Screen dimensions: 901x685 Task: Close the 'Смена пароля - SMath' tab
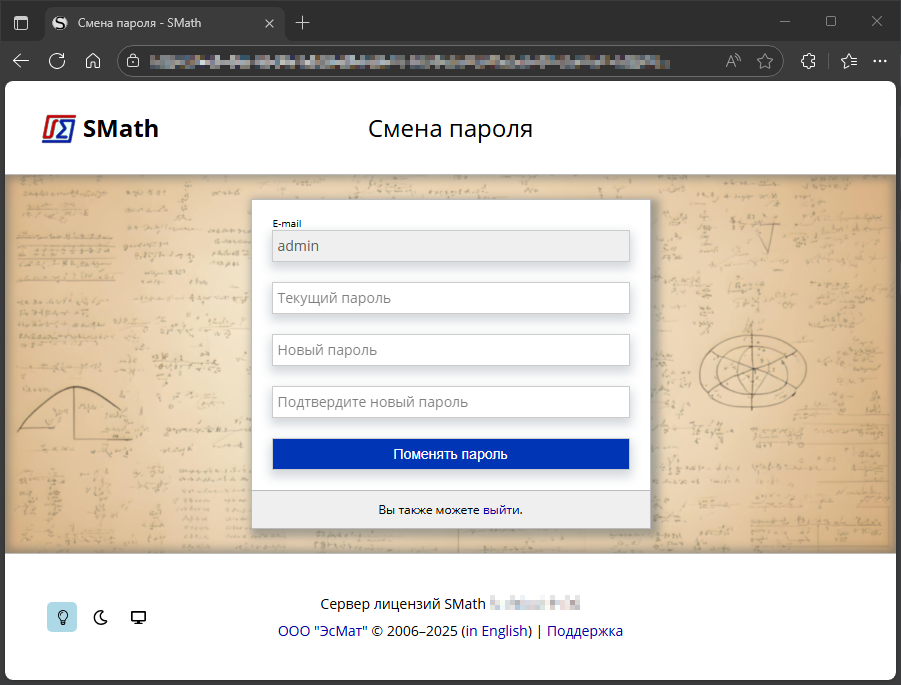[x=269, y=24]
